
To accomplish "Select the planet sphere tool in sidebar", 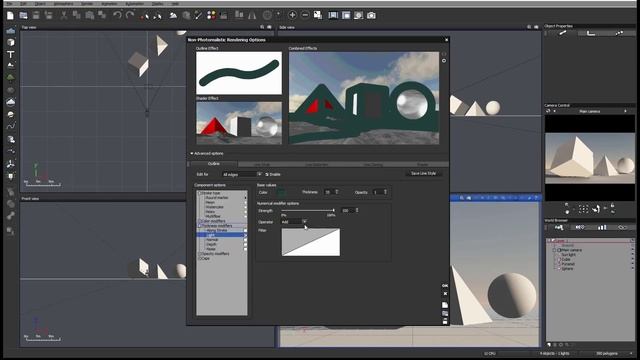I will click(11, 114).
